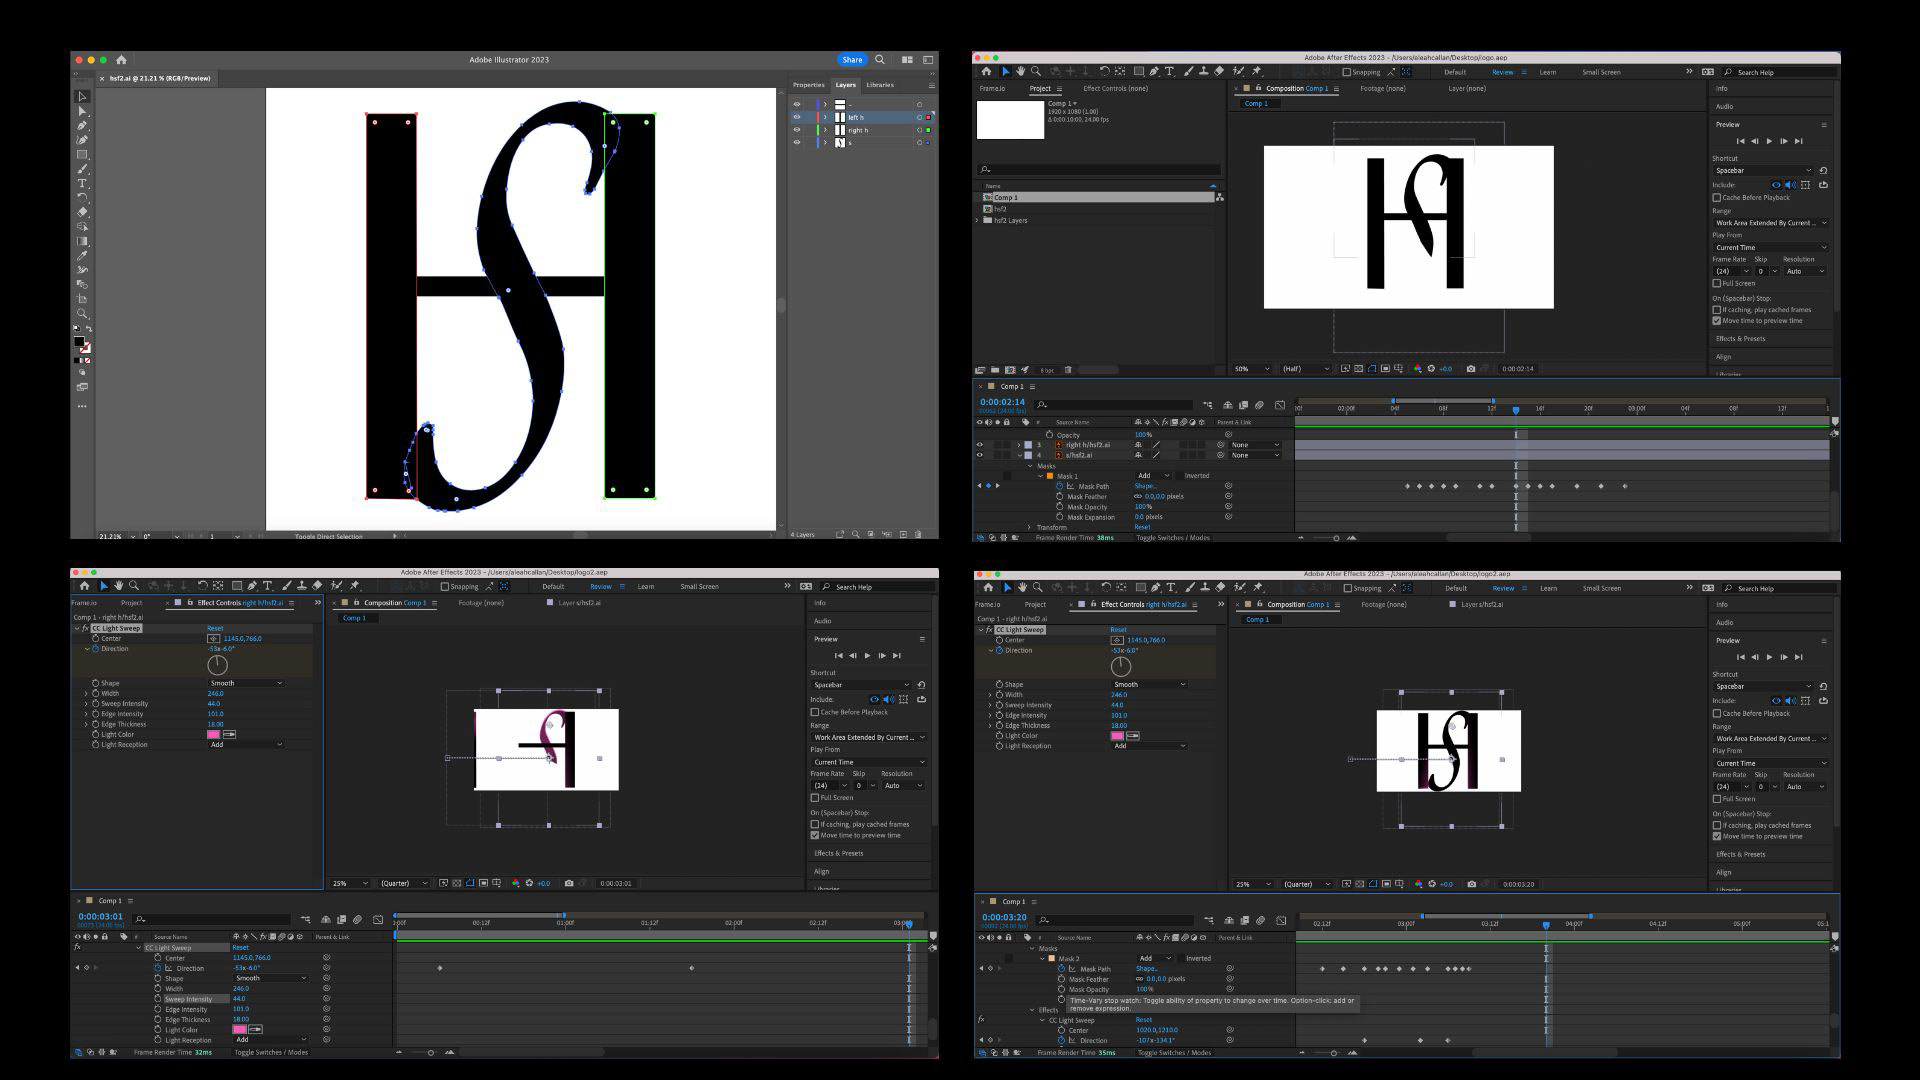Open the 50% magnification dropdown
This screenshot has width=1920, height=1080.
pyautogui.click(x=1252, y=369)
